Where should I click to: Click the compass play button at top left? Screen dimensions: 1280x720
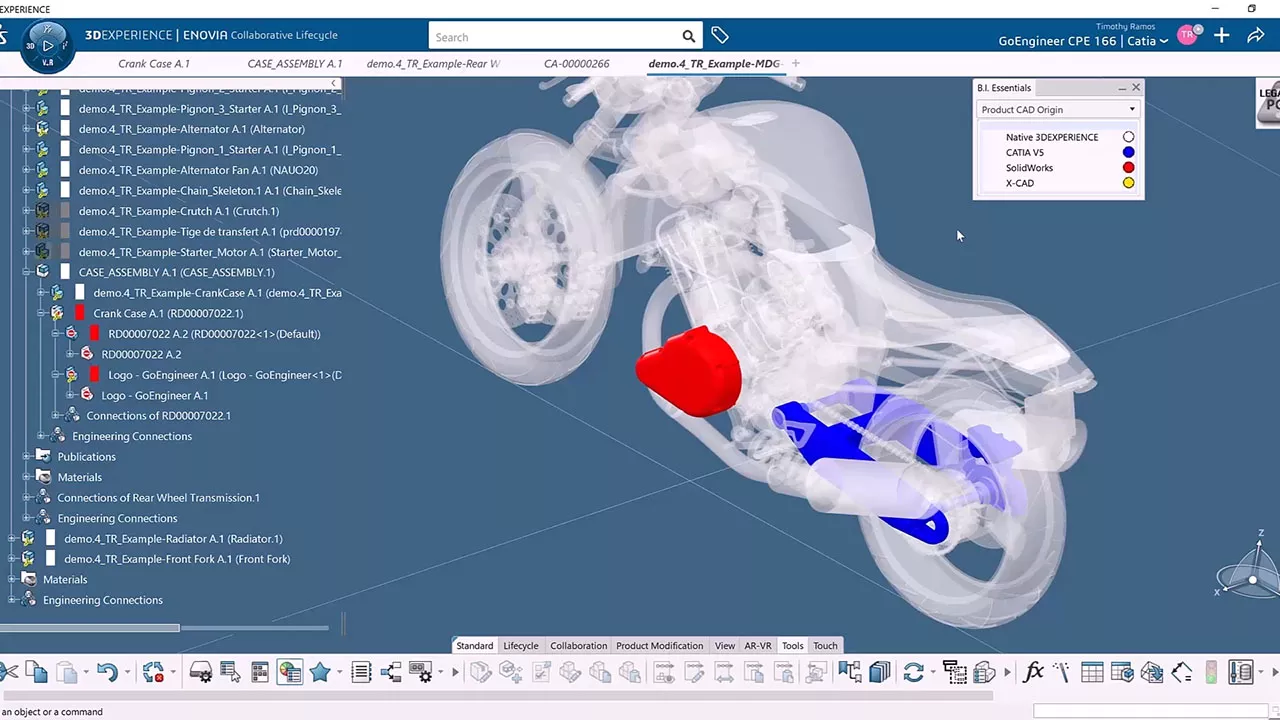(x=47, y=45)
